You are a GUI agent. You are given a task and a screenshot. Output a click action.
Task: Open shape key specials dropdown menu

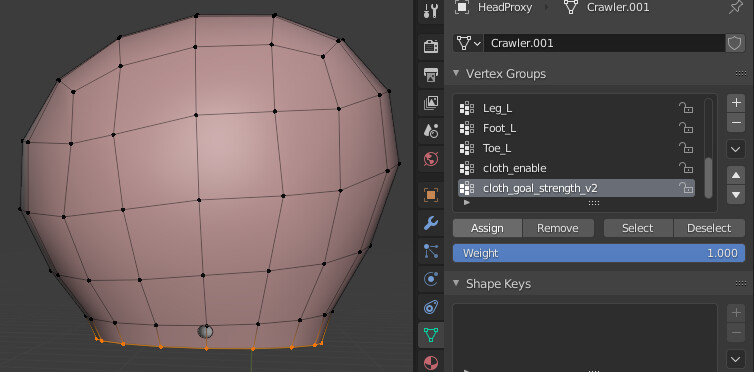click(x=736, y=359)
